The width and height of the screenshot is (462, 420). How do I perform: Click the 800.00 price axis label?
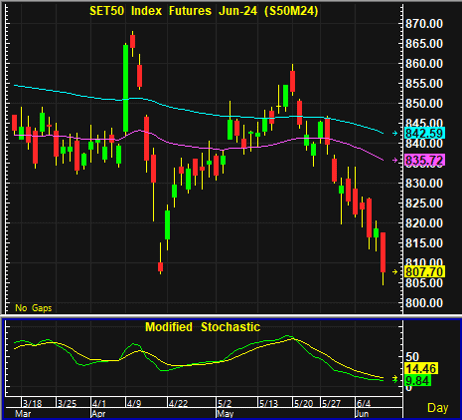(424, 303)
